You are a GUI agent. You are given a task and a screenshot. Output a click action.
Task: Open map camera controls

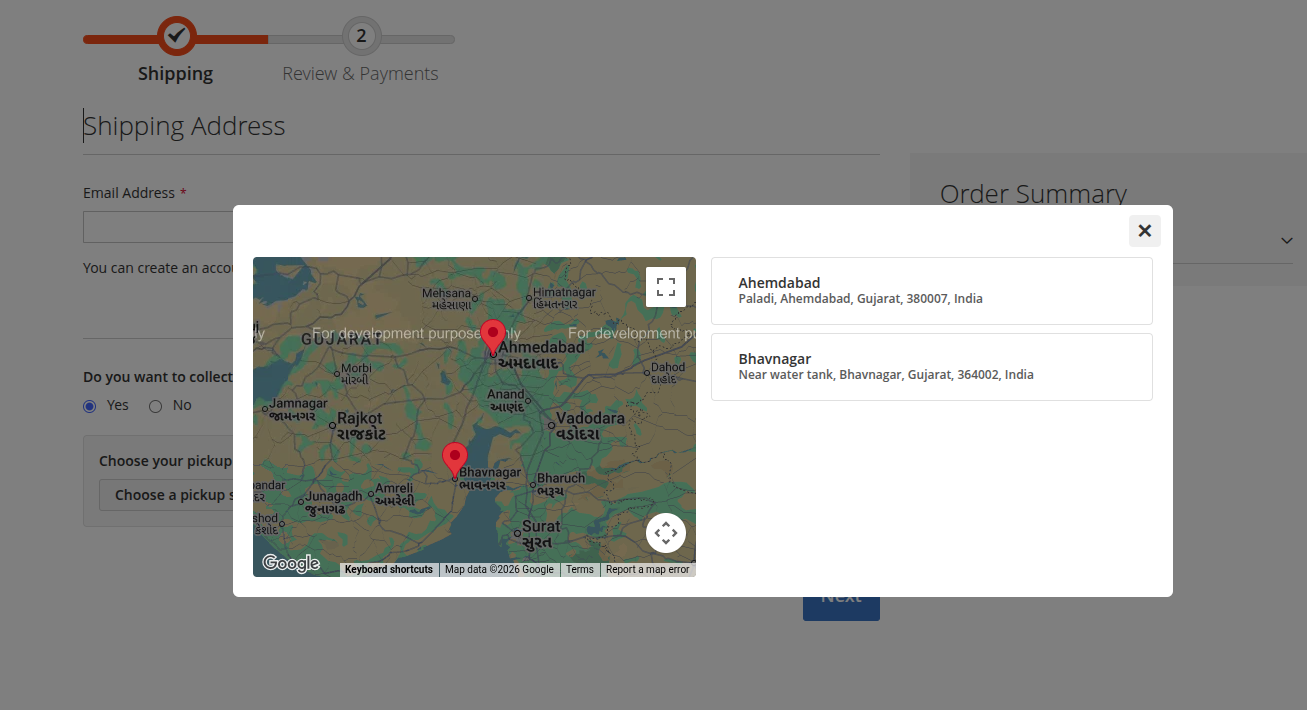coord(666,533)
